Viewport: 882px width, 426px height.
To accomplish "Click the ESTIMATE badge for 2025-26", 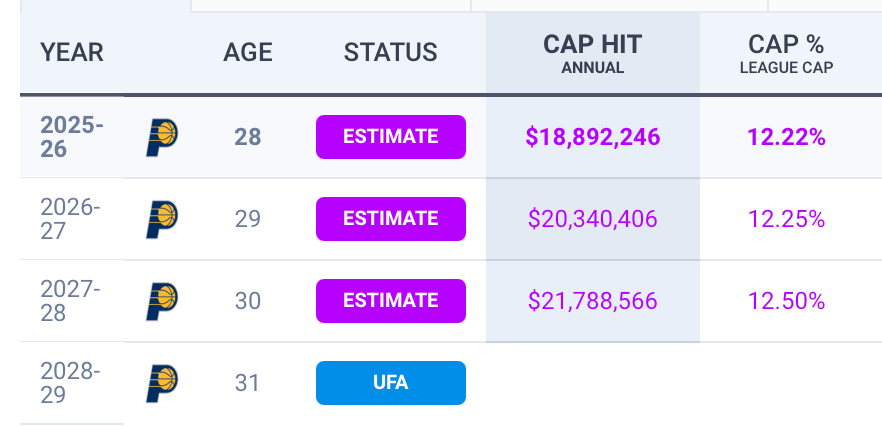I will 391,137.
